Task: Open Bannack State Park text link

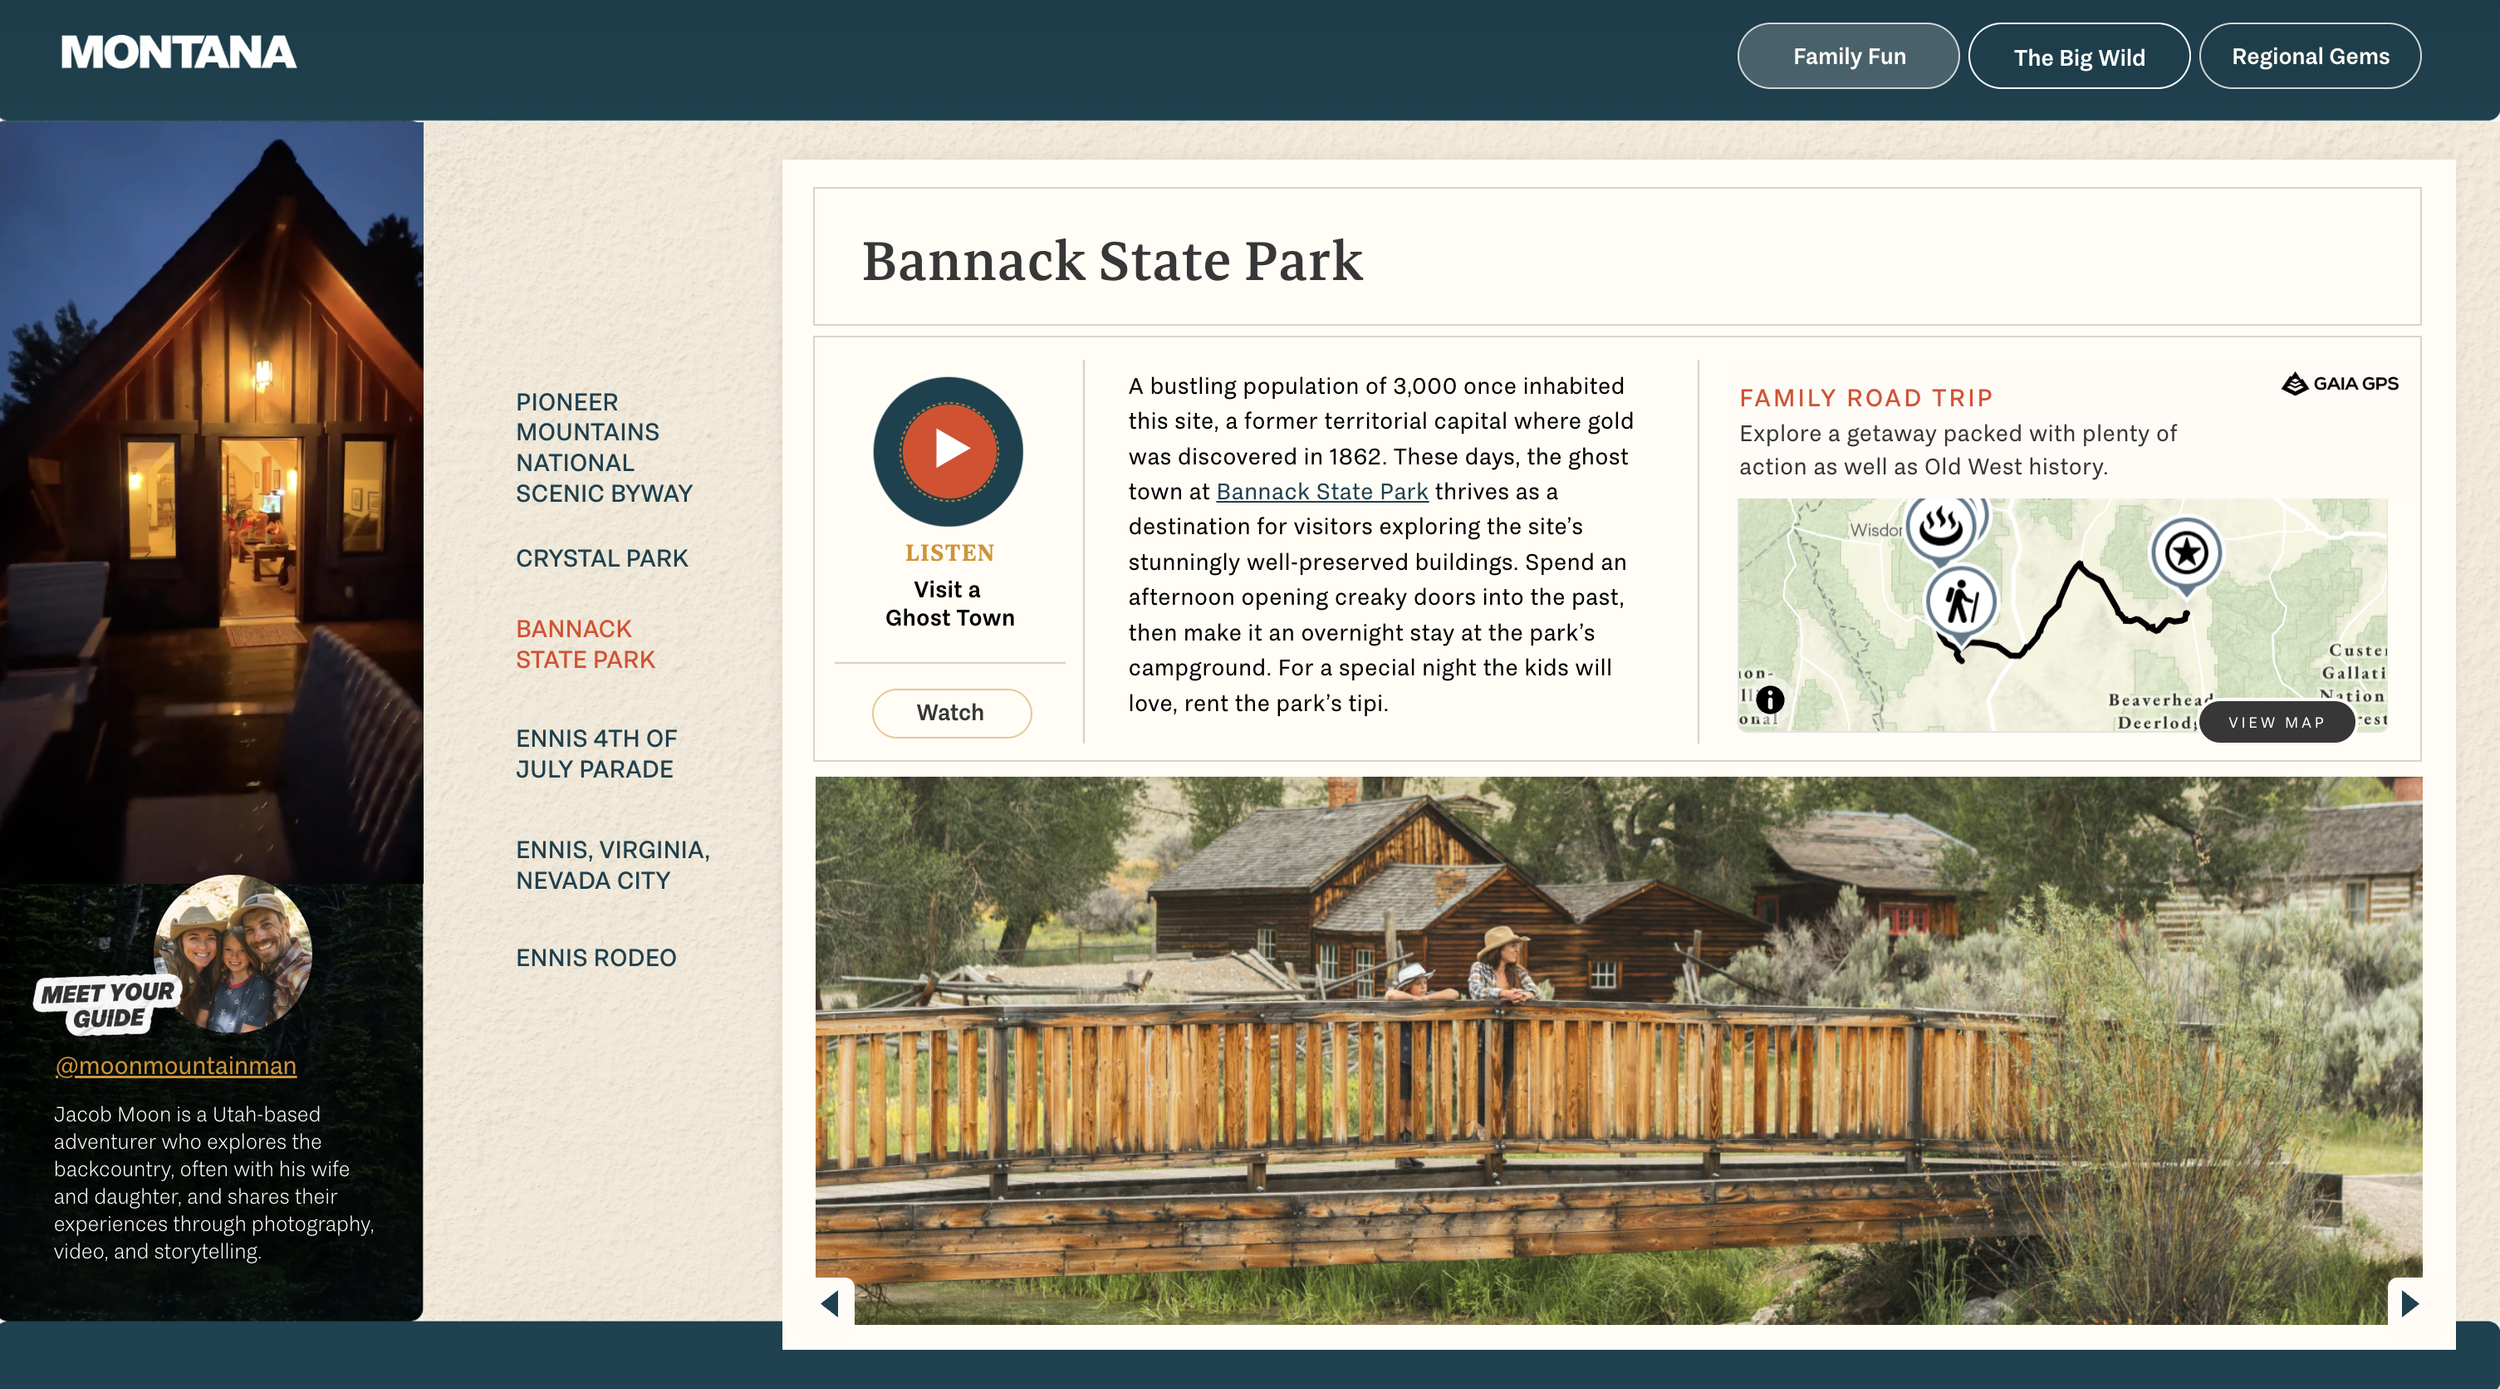Action: coord(1321,492)
